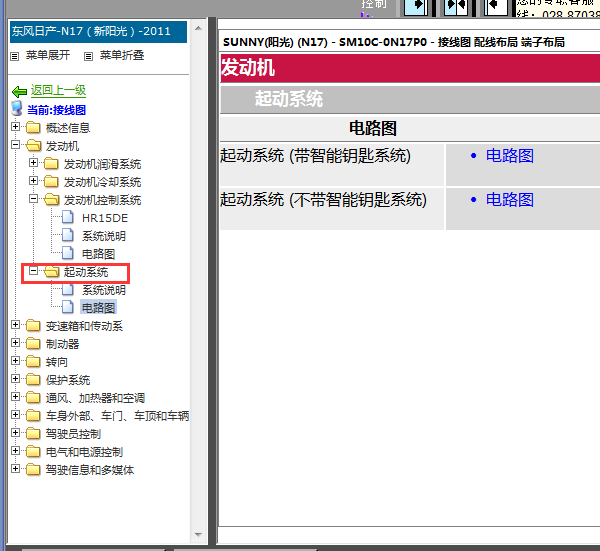Click 制动器 folder icon
600x551 pixels.
tap(33, 343)
